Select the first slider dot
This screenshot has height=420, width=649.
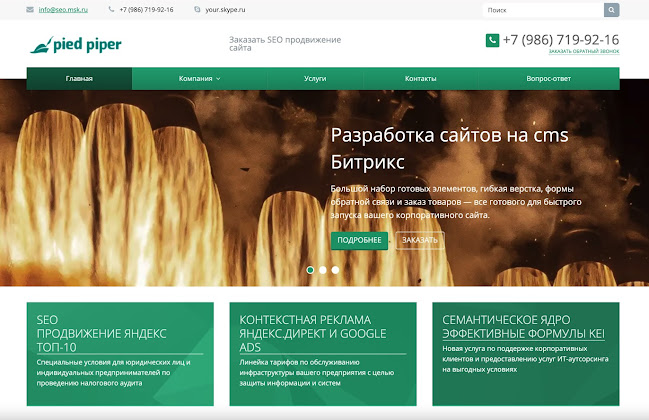(310, 270)
